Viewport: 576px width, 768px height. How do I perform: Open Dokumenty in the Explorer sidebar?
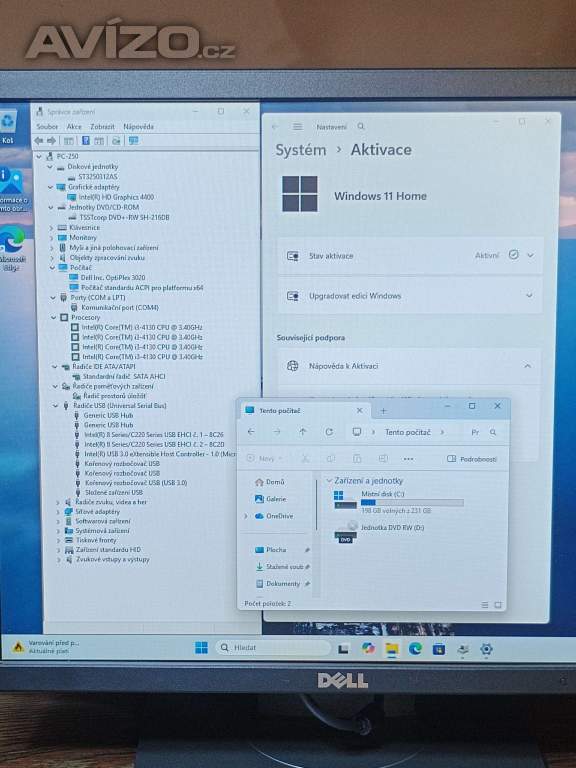pyautogui.click(x=278, y=584)
